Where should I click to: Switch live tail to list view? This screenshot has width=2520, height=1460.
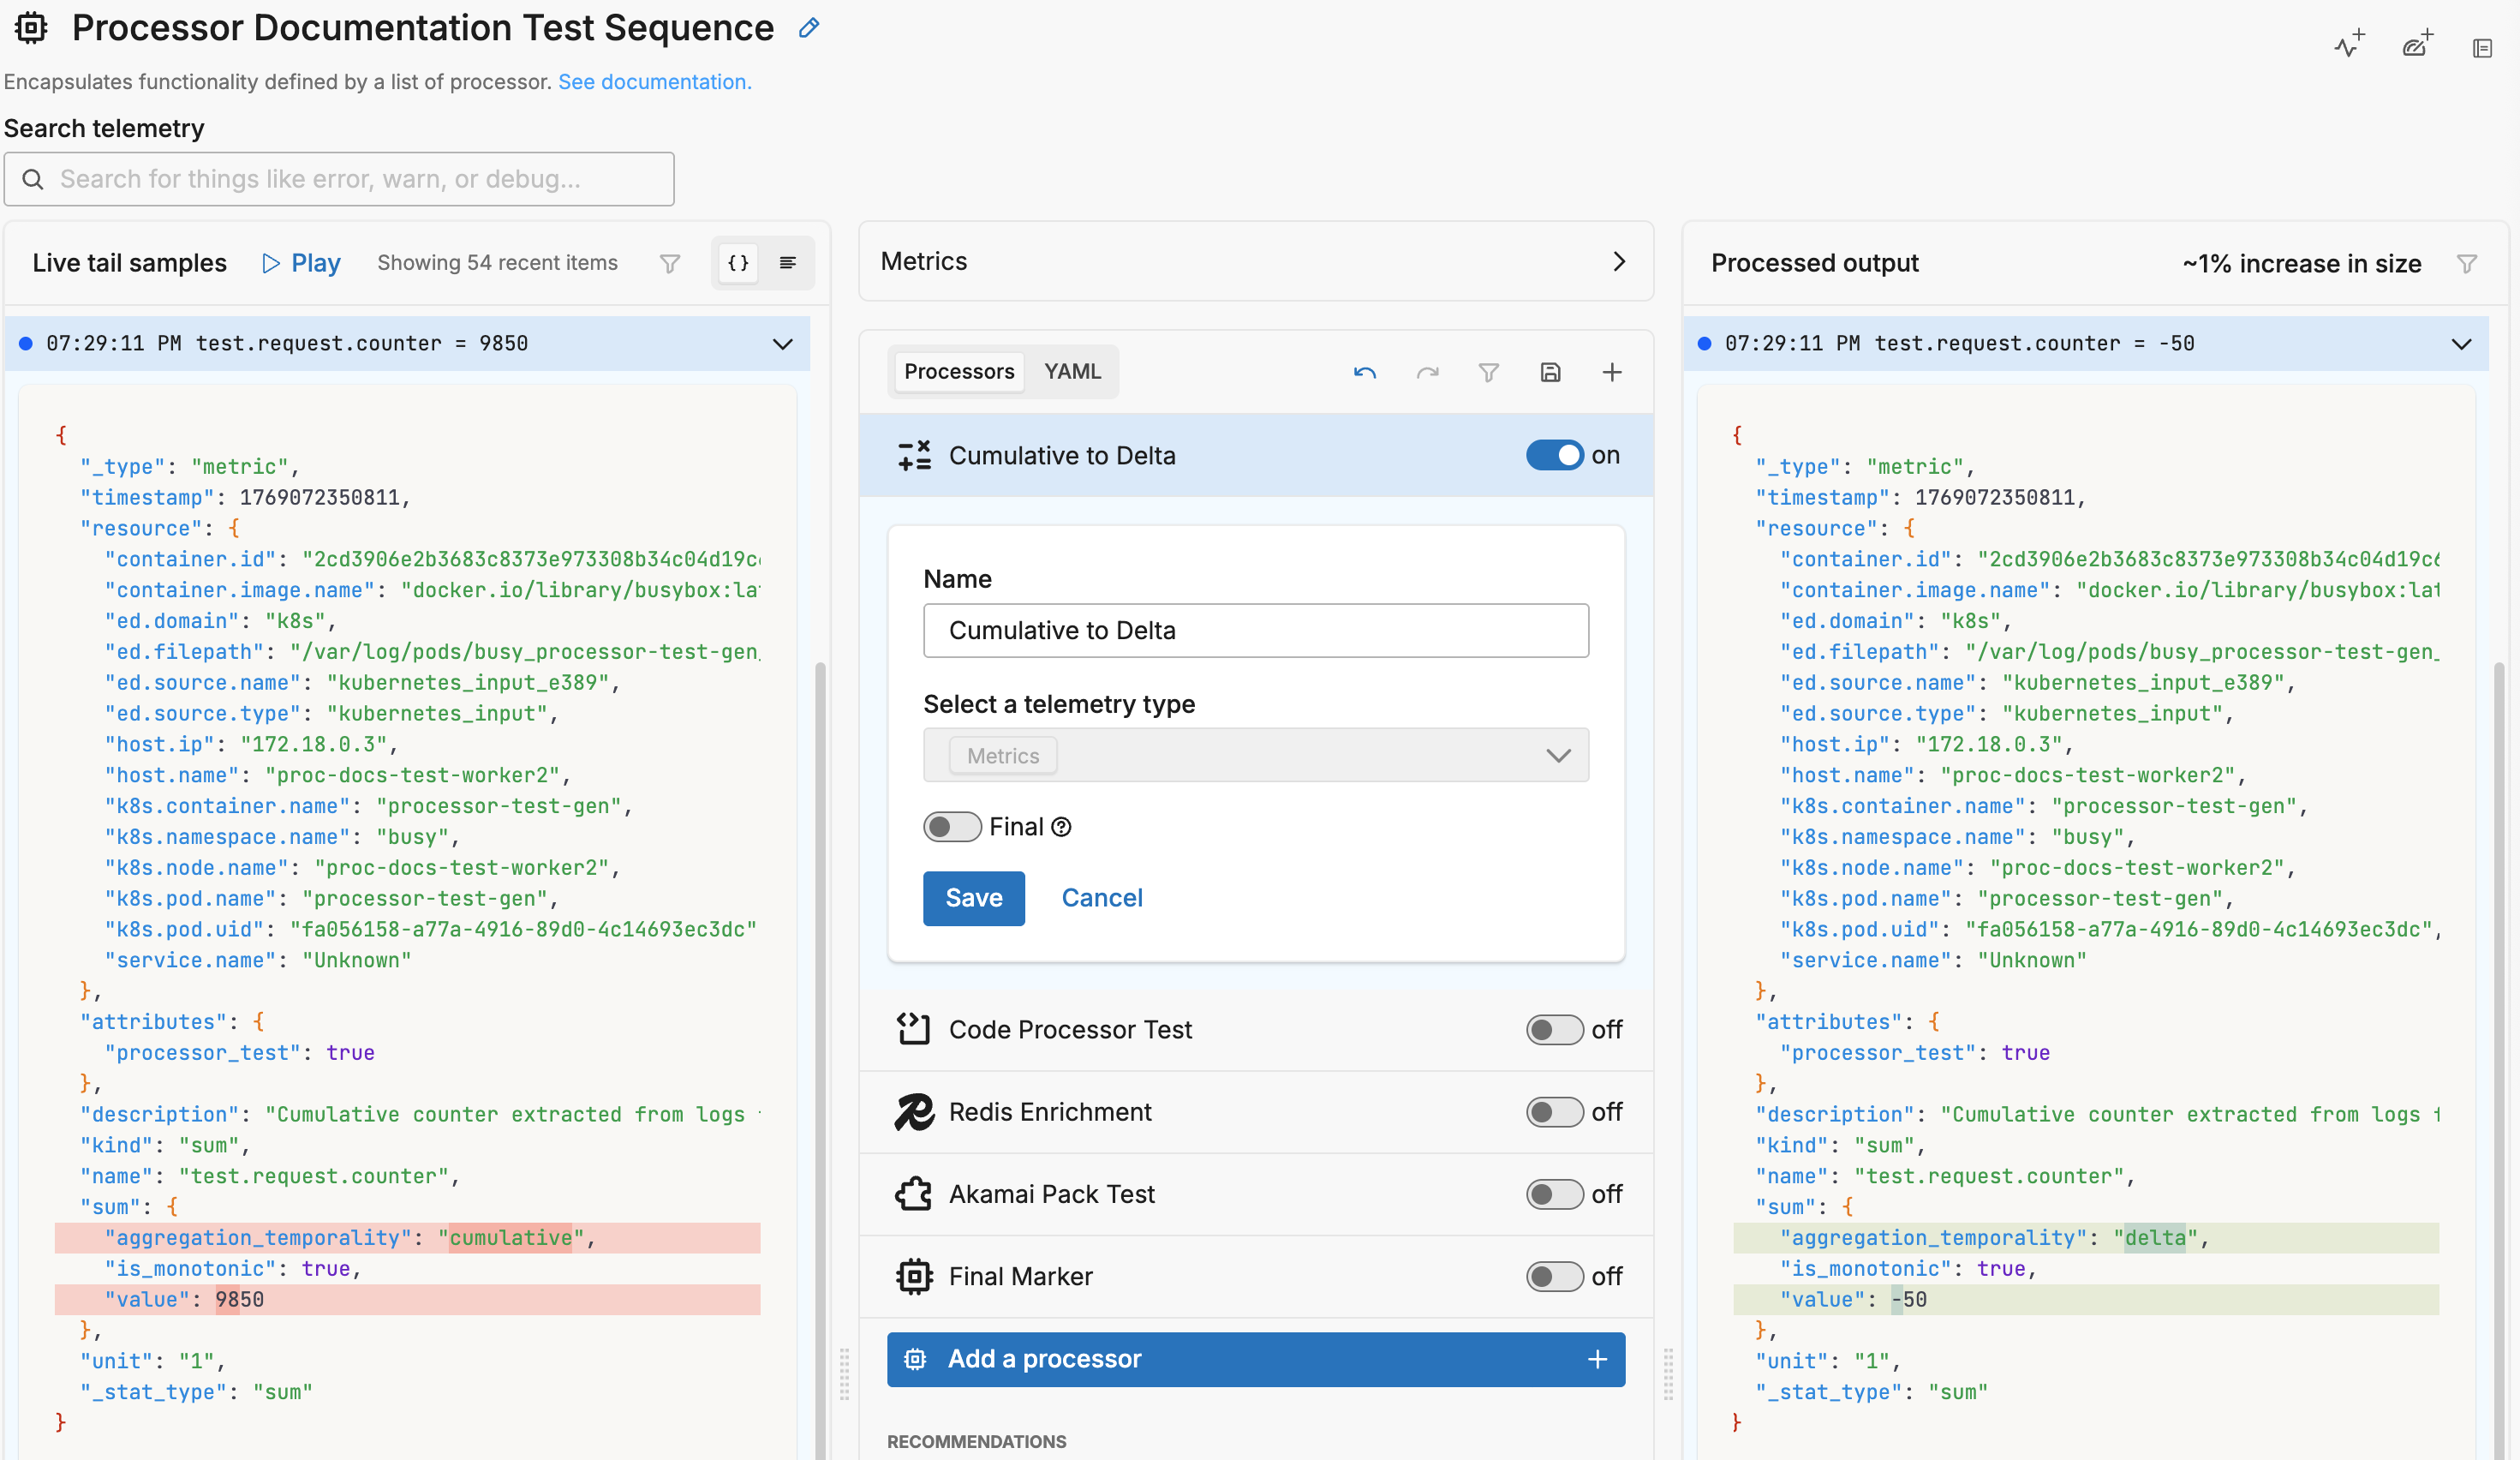point(787,263)
